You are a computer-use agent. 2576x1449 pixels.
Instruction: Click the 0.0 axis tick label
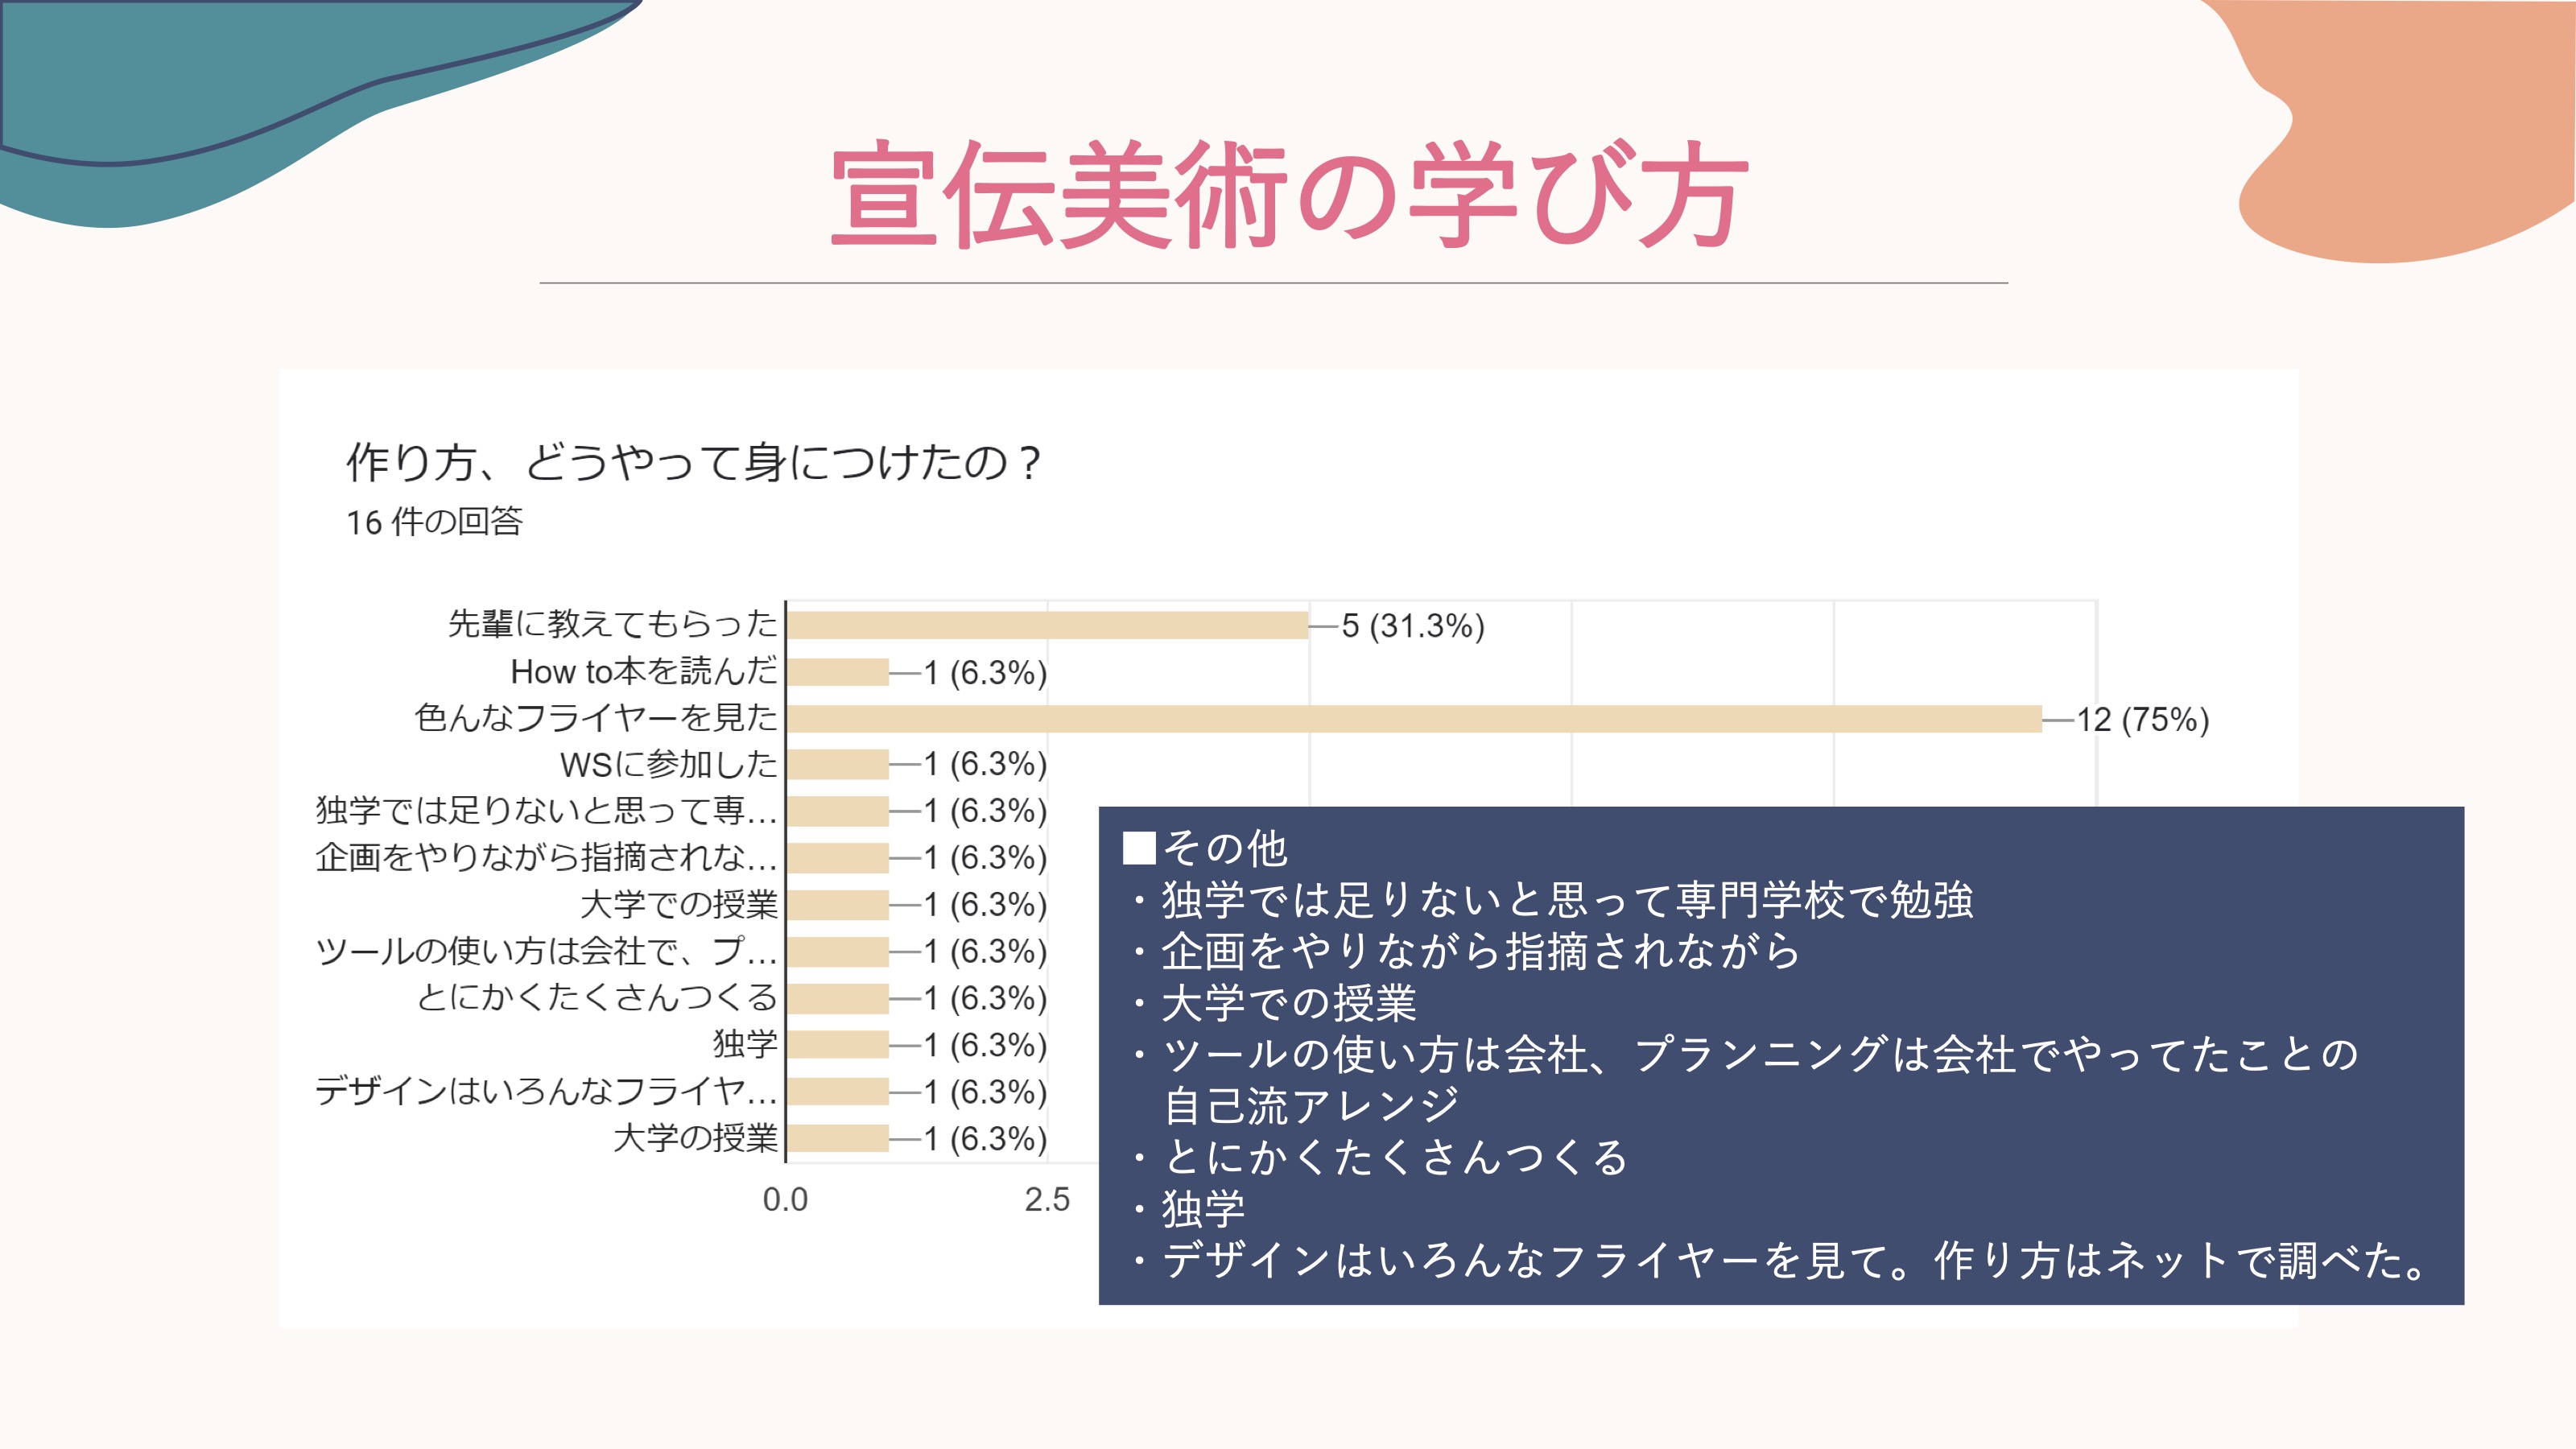point(785,1199)
